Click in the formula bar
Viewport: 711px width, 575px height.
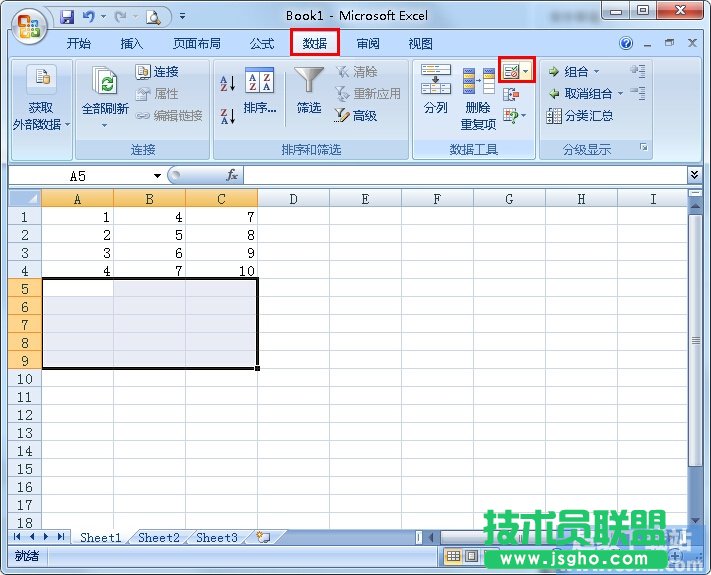(x=465, y=175)
